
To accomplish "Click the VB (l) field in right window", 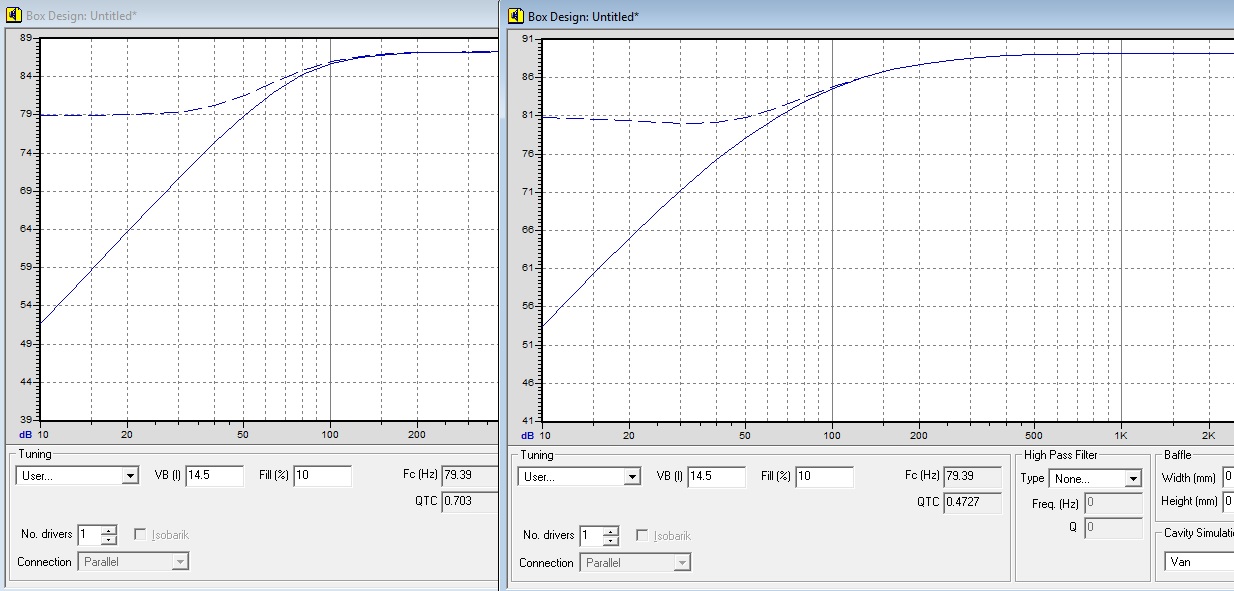I will (716, 477).
